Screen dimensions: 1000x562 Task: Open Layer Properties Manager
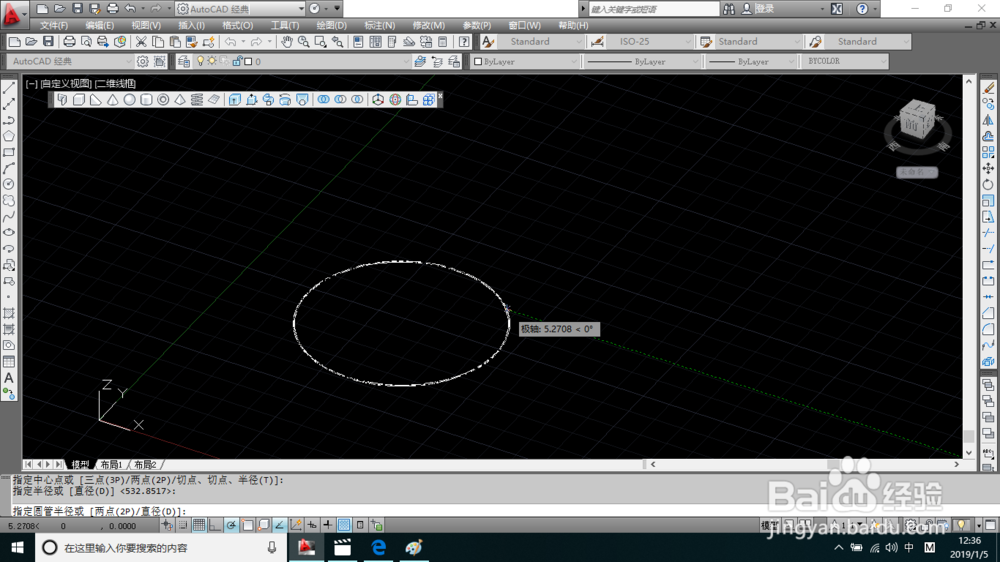click(184, 61)
